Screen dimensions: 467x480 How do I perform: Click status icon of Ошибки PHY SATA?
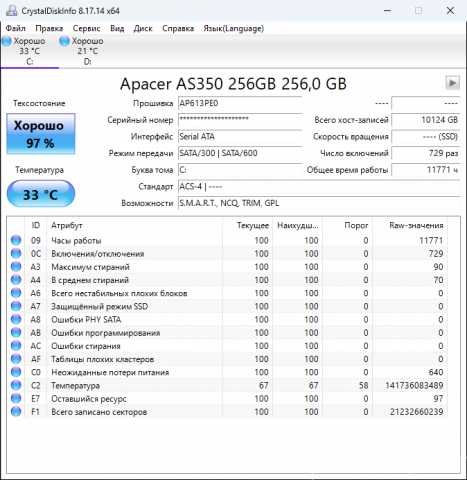tap(16, 319)
